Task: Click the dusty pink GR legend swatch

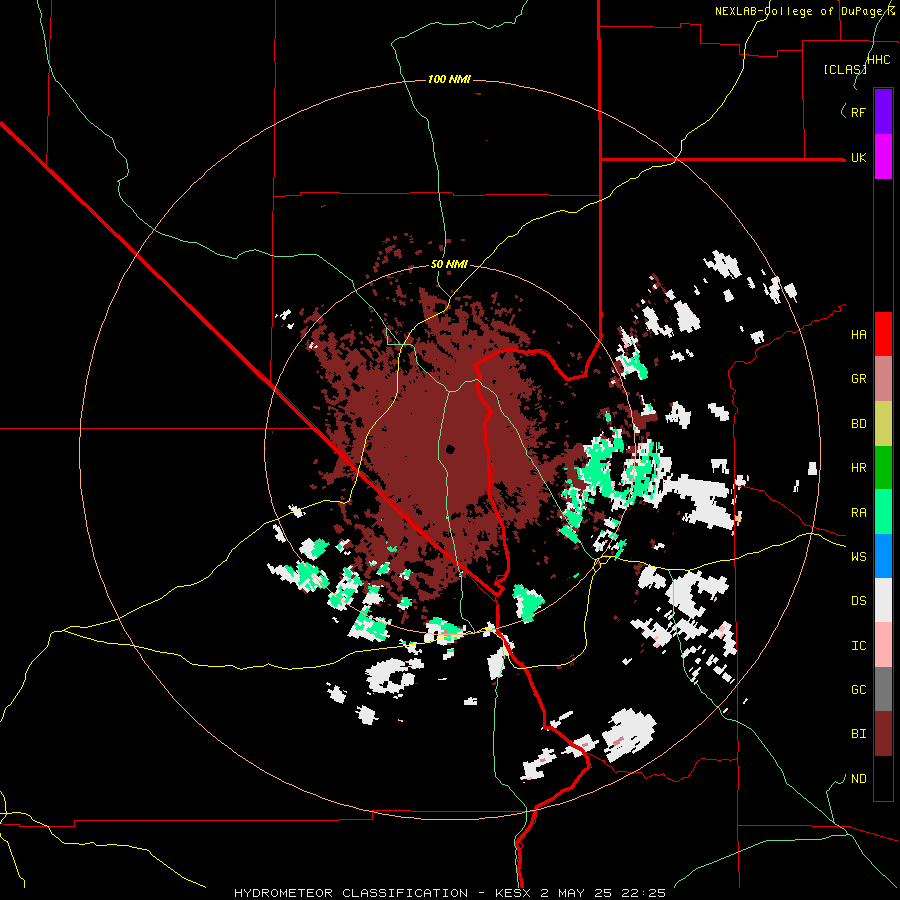Action: (x=883, y=379)
